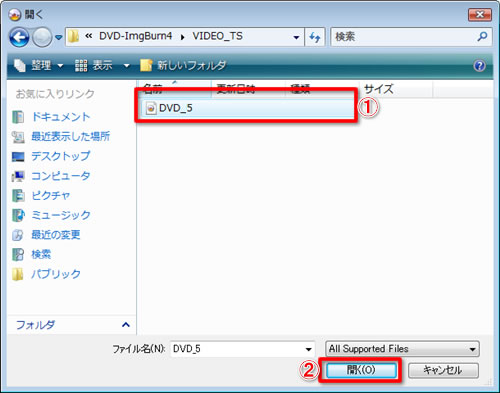
Task: Click the magnifying glass search icon
Action: click(482, 36)
